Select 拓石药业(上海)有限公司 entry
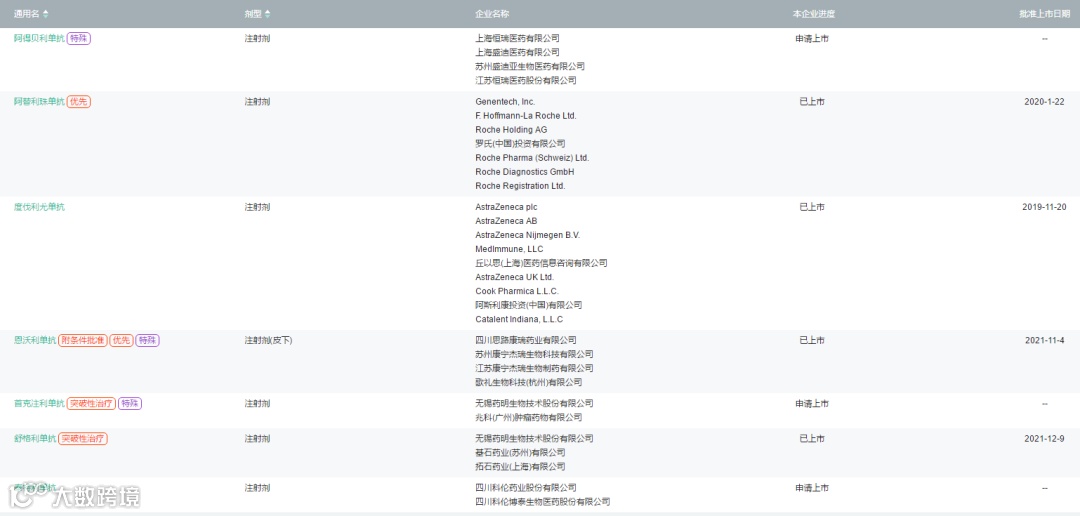The height and width of the screenshot is (516, 1080). pyautogui.click(x=520, y=467)
